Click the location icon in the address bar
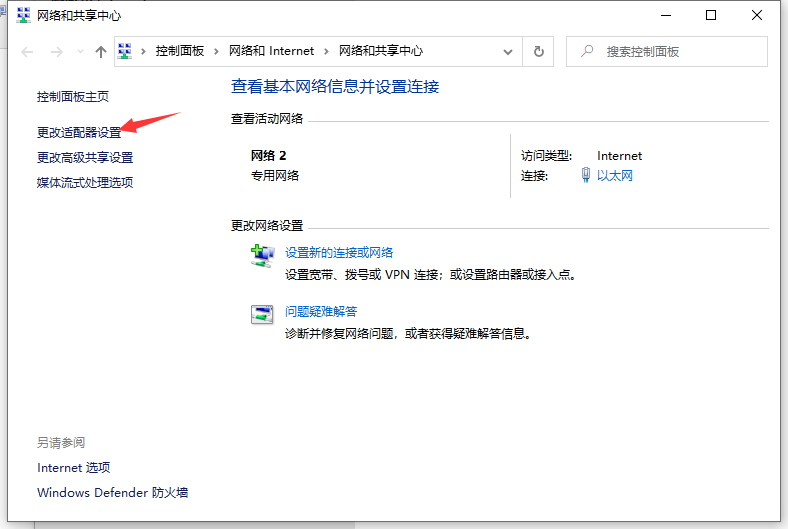788x529 pixels. (126, 51)
